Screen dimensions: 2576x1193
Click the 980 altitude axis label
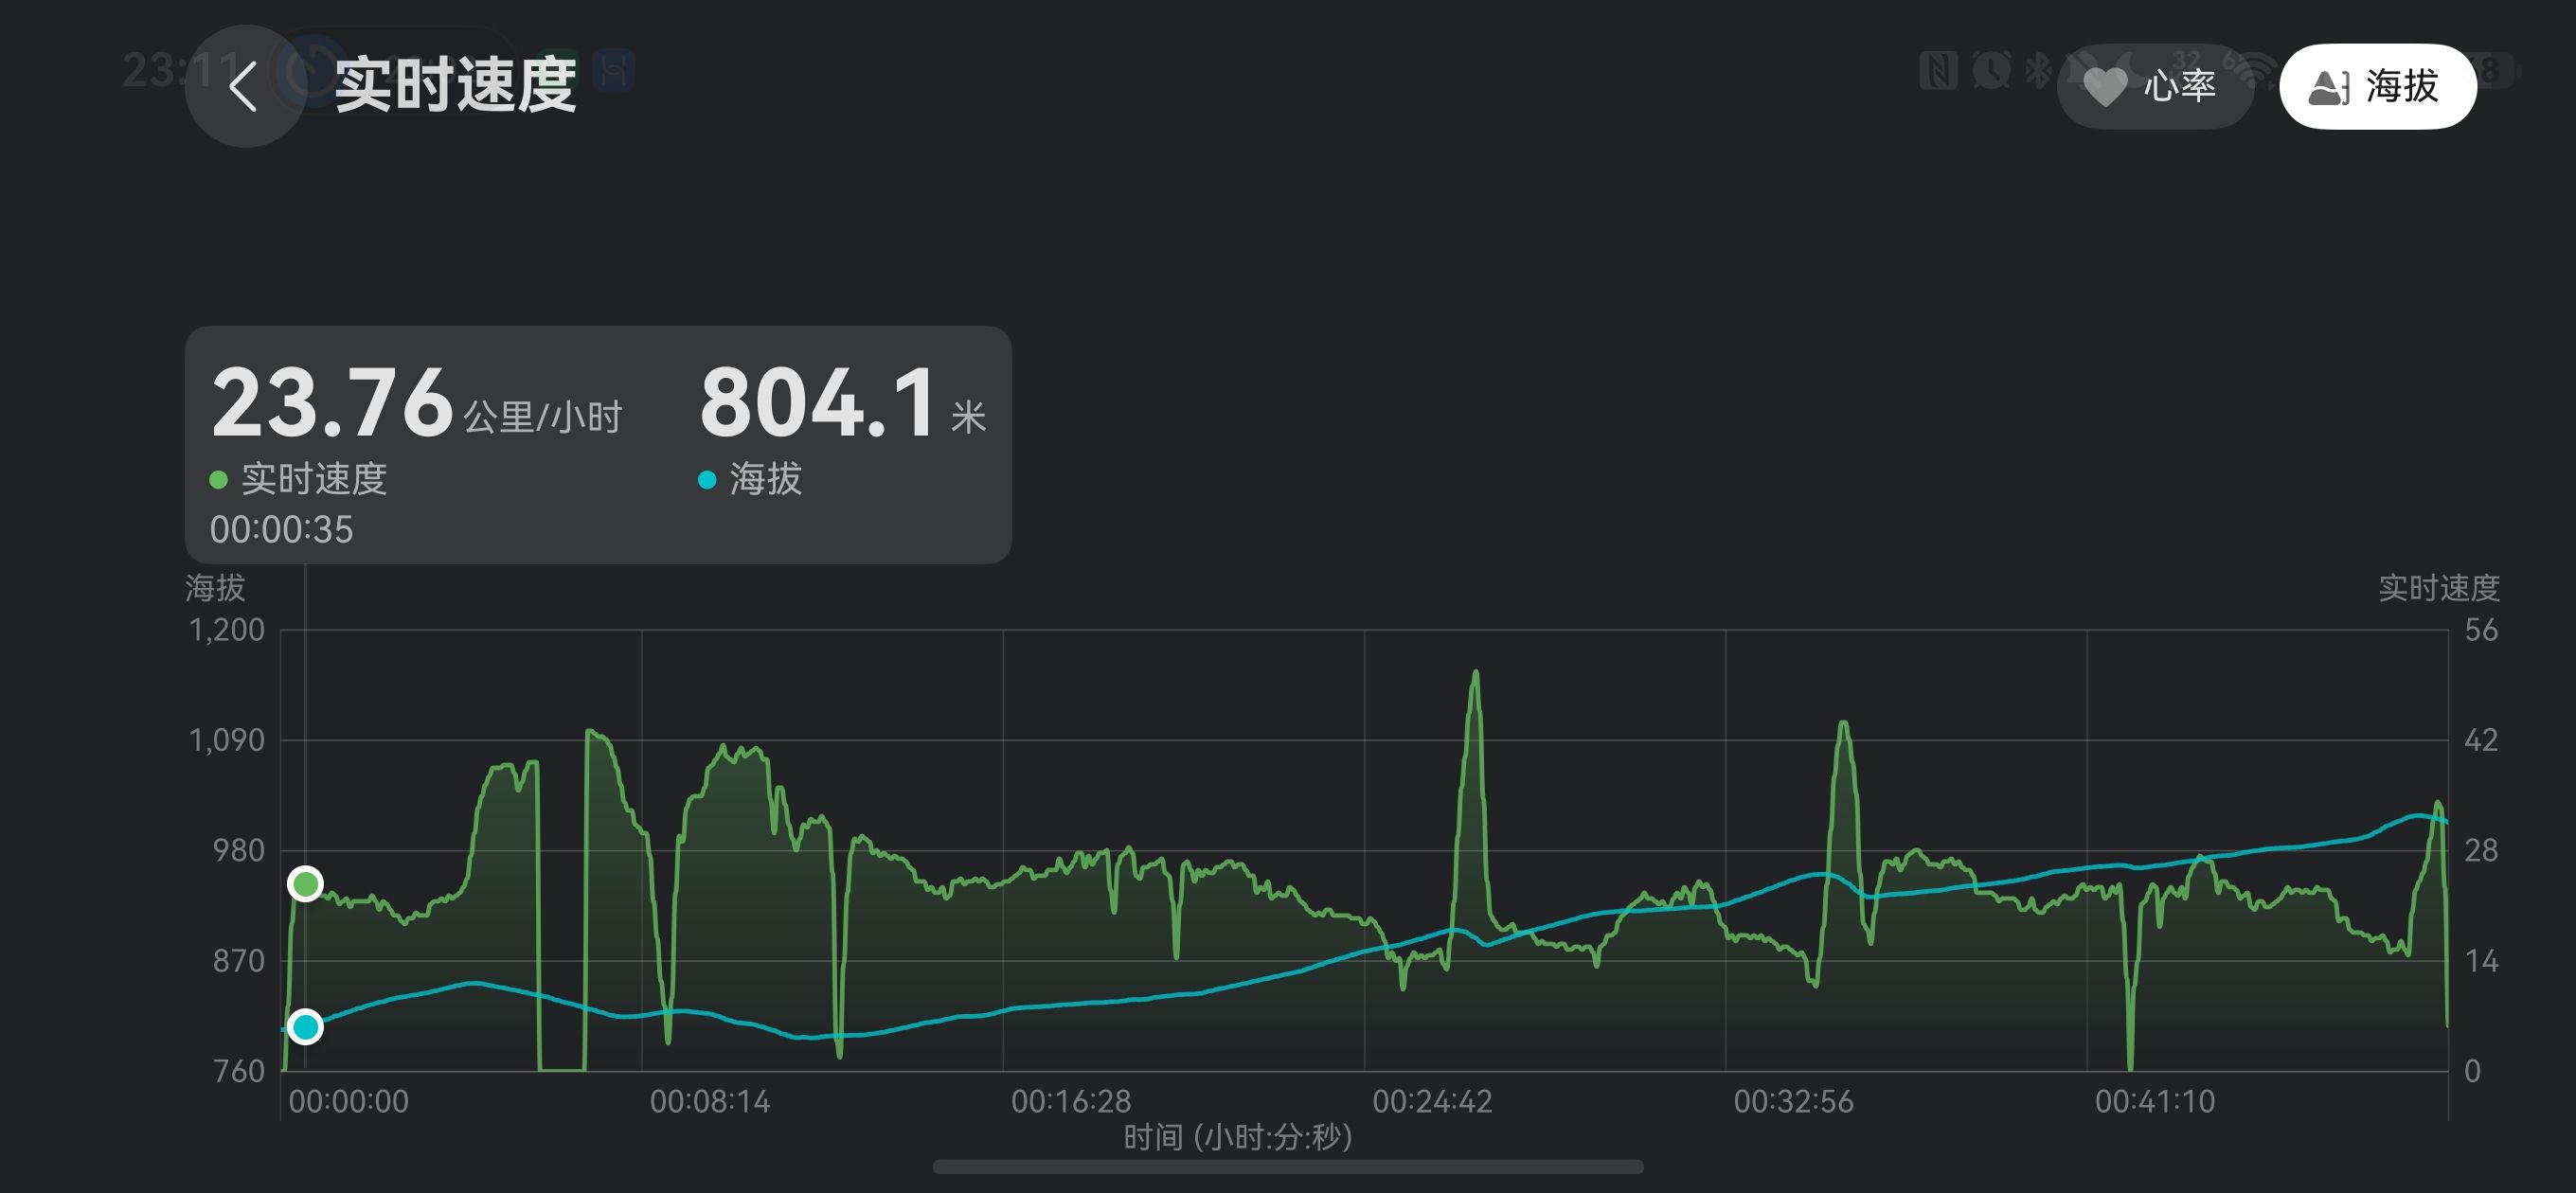[238, 851]
